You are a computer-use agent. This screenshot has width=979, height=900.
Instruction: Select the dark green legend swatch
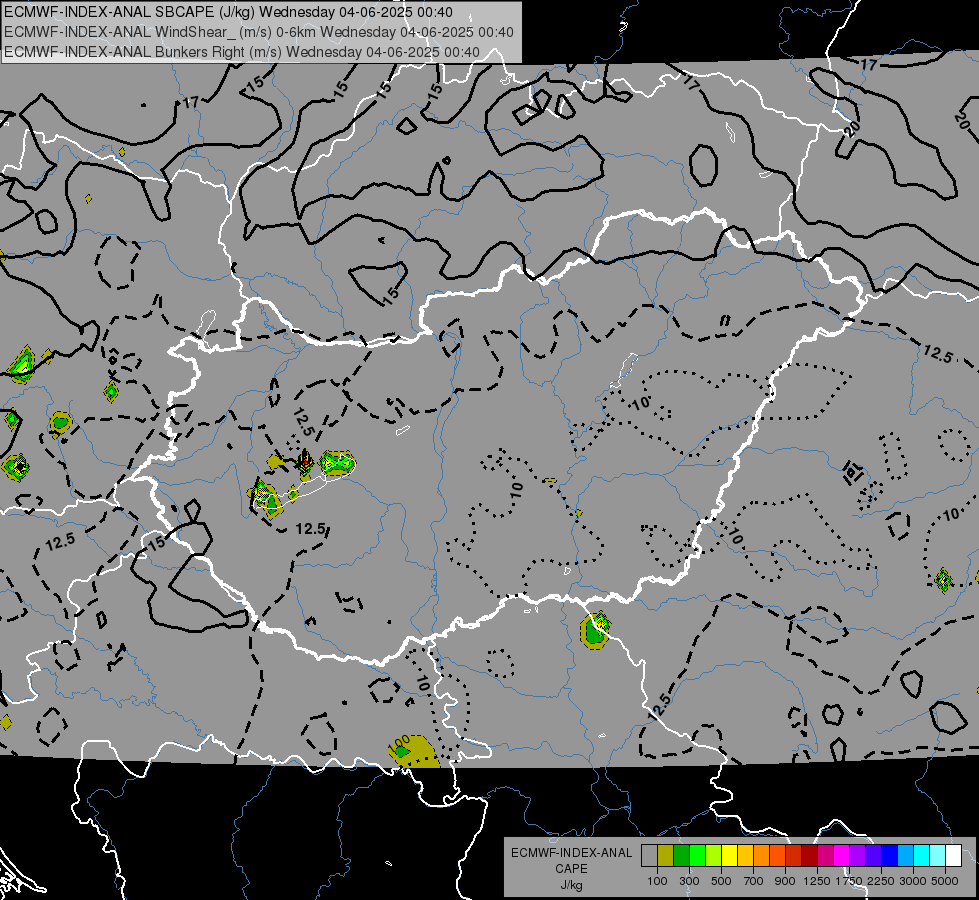tap(681, 855)
